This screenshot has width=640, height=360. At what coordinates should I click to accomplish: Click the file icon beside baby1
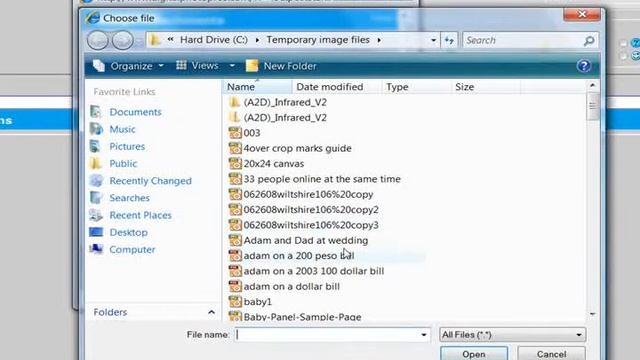tap(235, 302)
